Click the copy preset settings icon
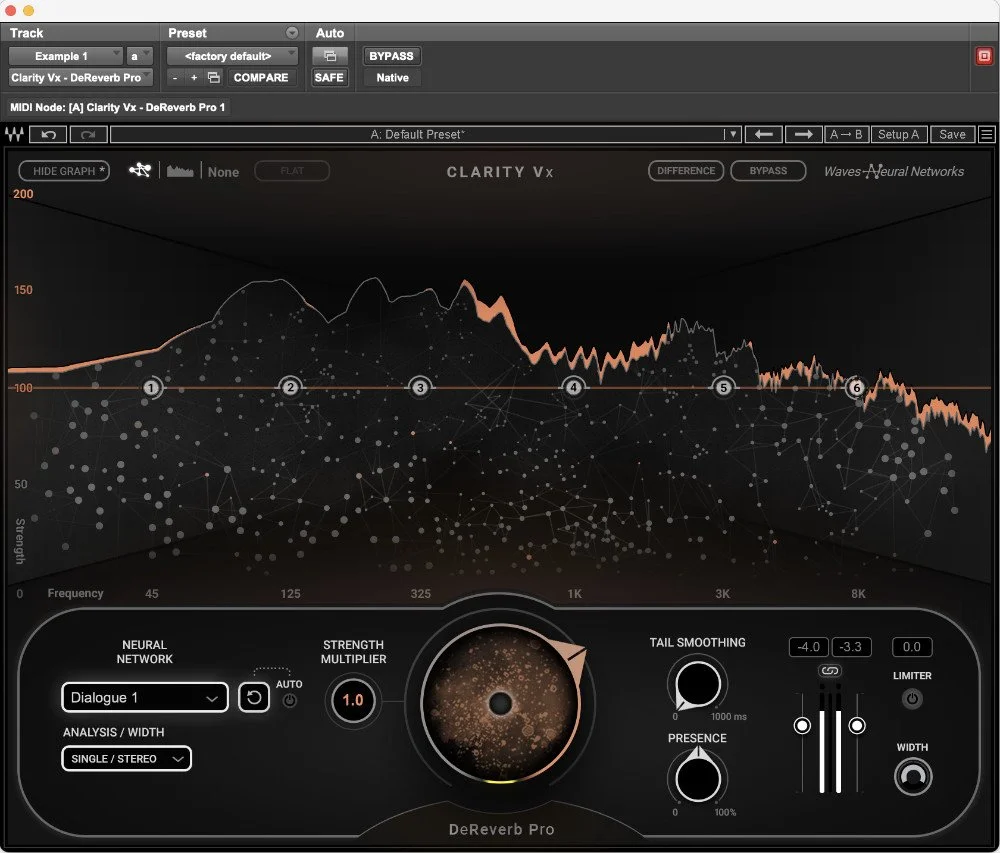 214,77
